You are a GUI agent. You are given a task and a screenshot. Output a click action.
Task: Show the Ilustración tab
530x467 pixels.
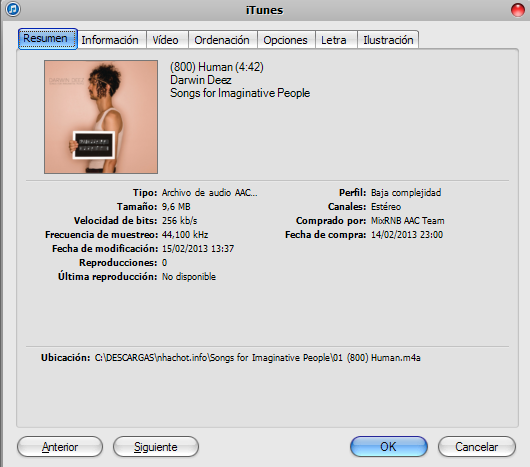click(x=388, y=40)
